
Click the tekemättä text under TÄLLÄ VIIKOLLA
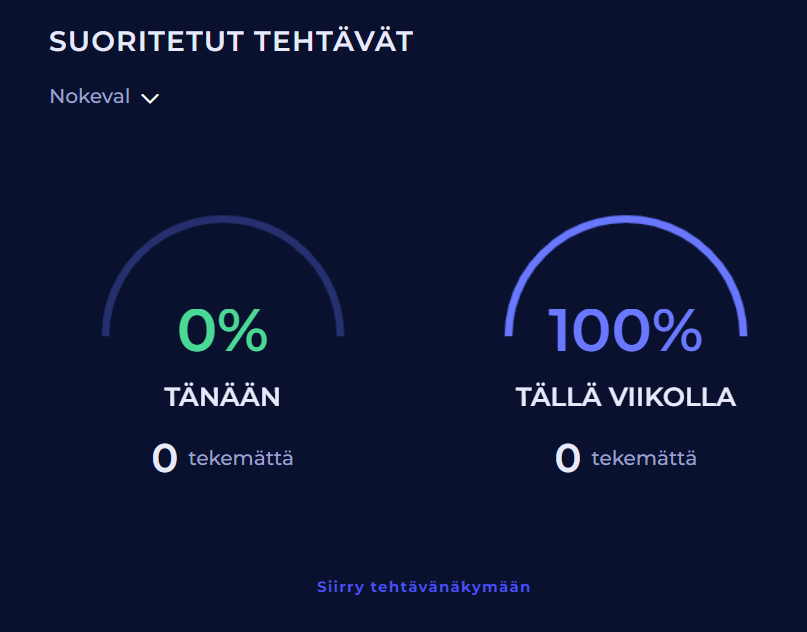644,459
